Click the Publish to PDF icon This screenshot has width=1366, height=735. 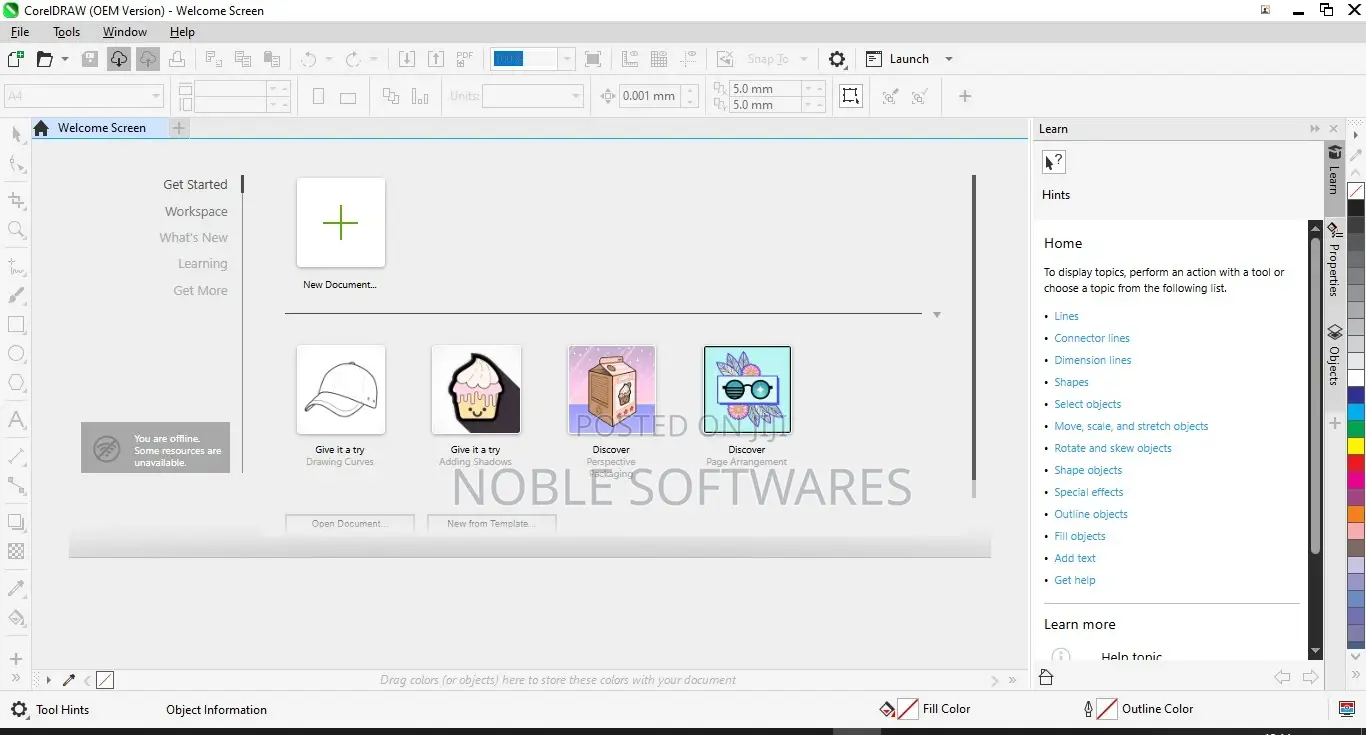[465, 59]
